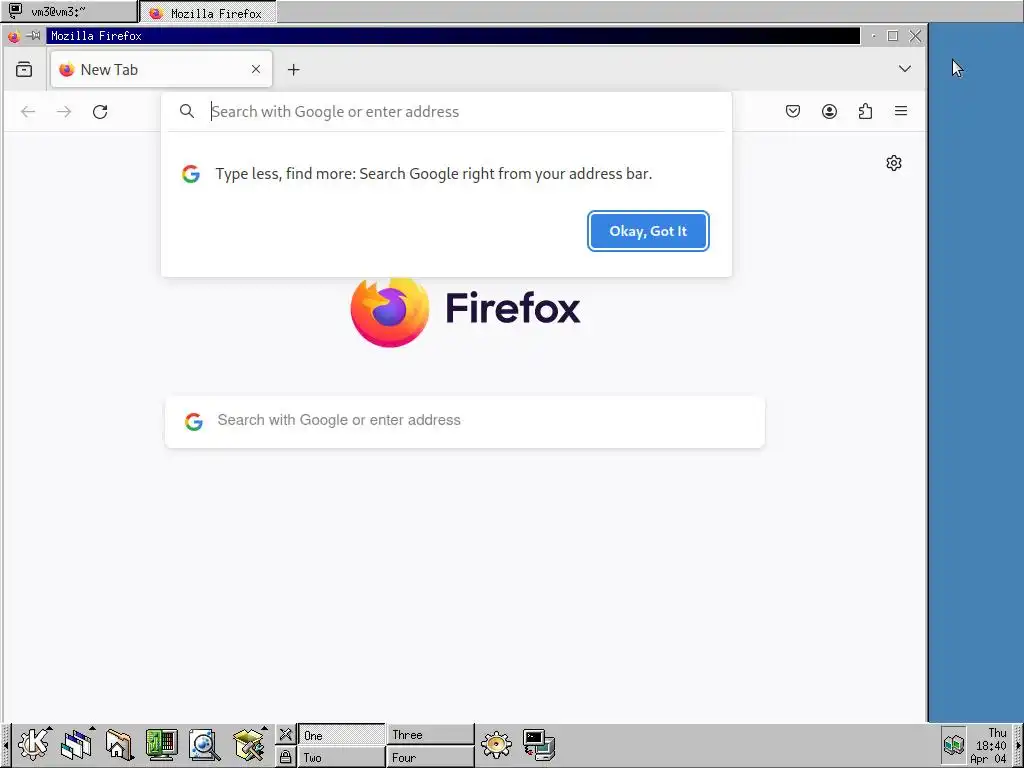Open the Firefox account icon
The width and height of the screenshot is (1024, 768).
[829, 111]
